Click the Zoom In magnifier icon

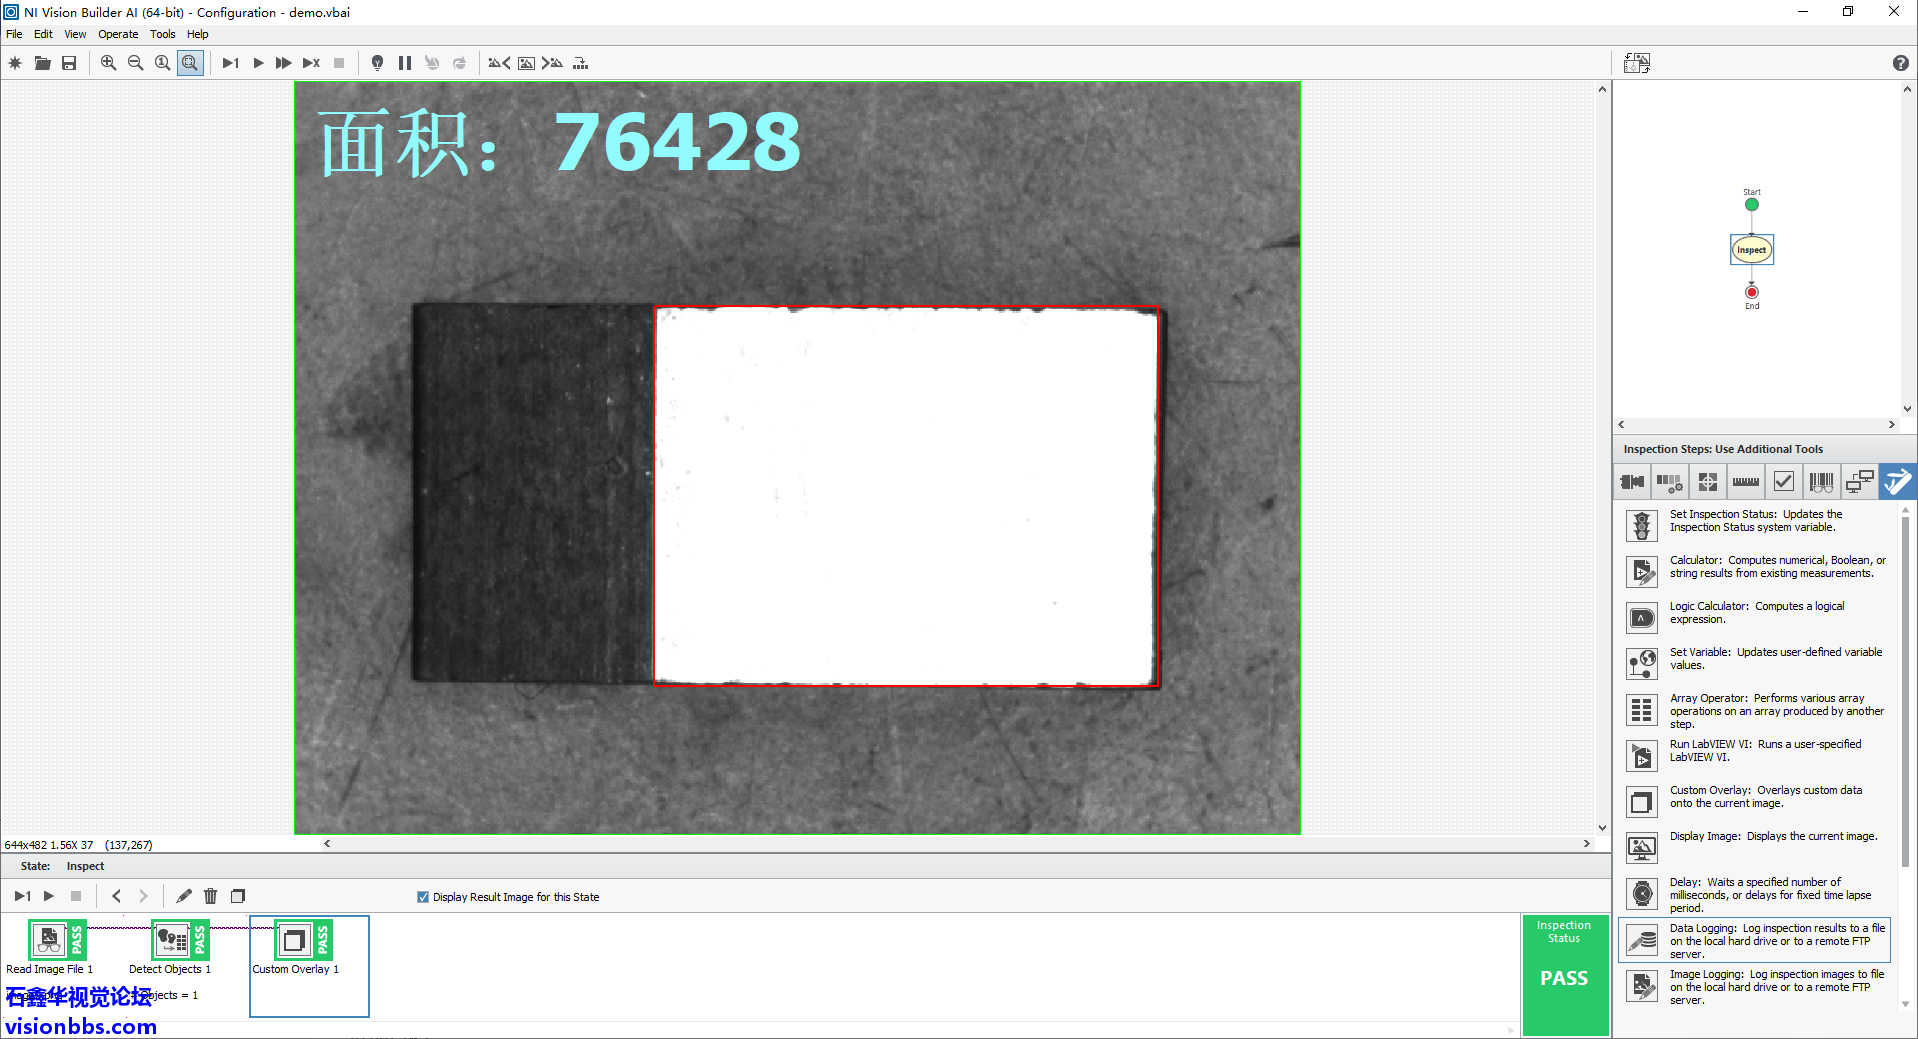point(108,63)
